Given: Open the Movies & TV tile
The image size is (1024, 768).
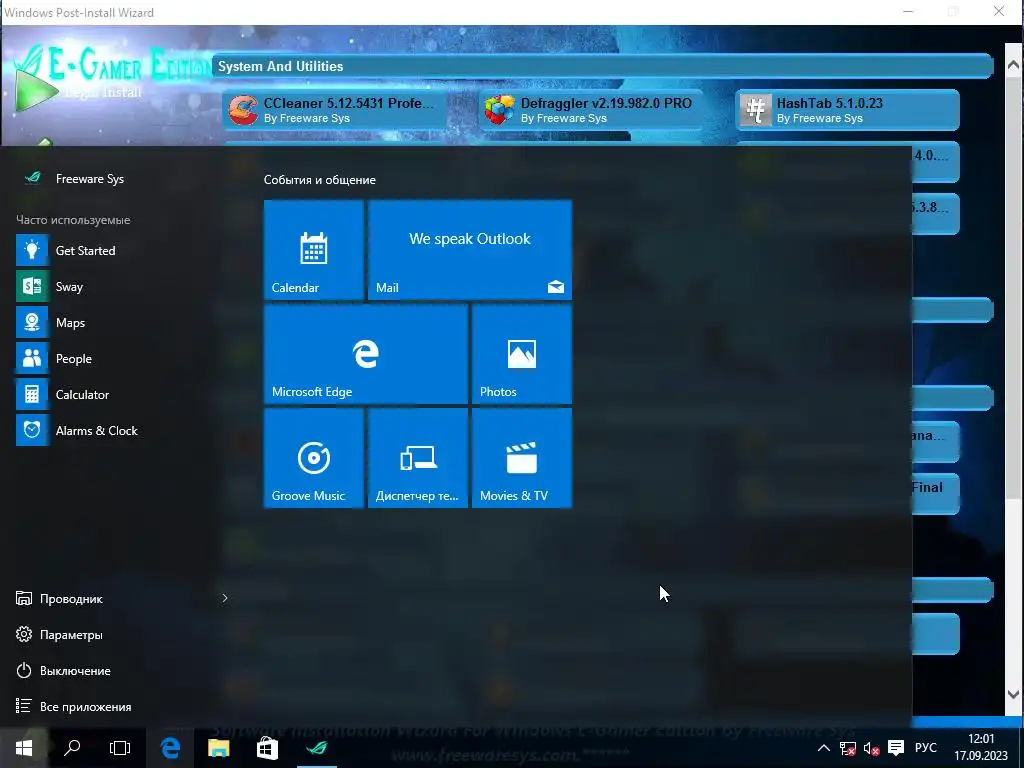Looking at the screenshot, I should [x=522, y=458].
